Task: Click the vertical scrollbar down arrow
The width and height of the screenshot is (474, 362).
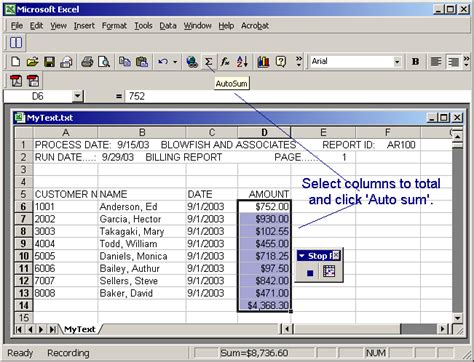Action: (x=457, y=318)
